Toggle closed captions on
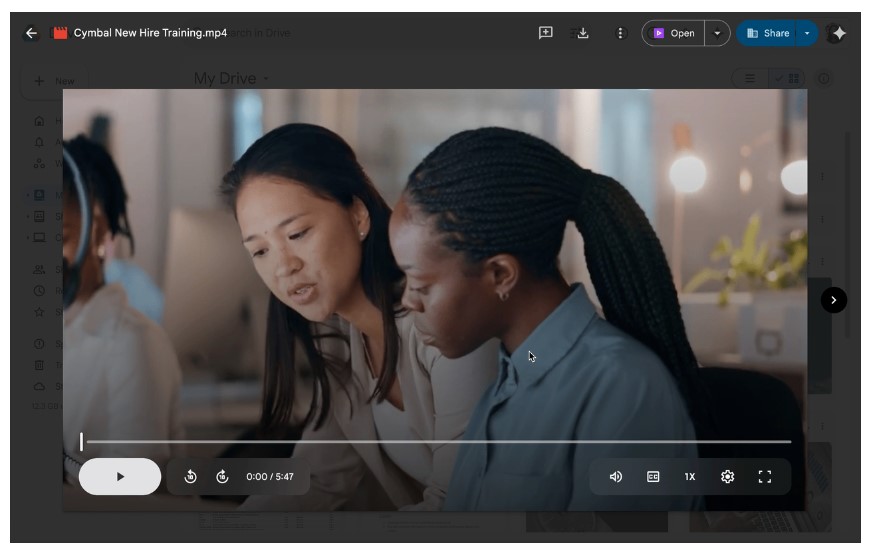Image resolution: width=874 pixels, height=555 pixels. [653, 477]
